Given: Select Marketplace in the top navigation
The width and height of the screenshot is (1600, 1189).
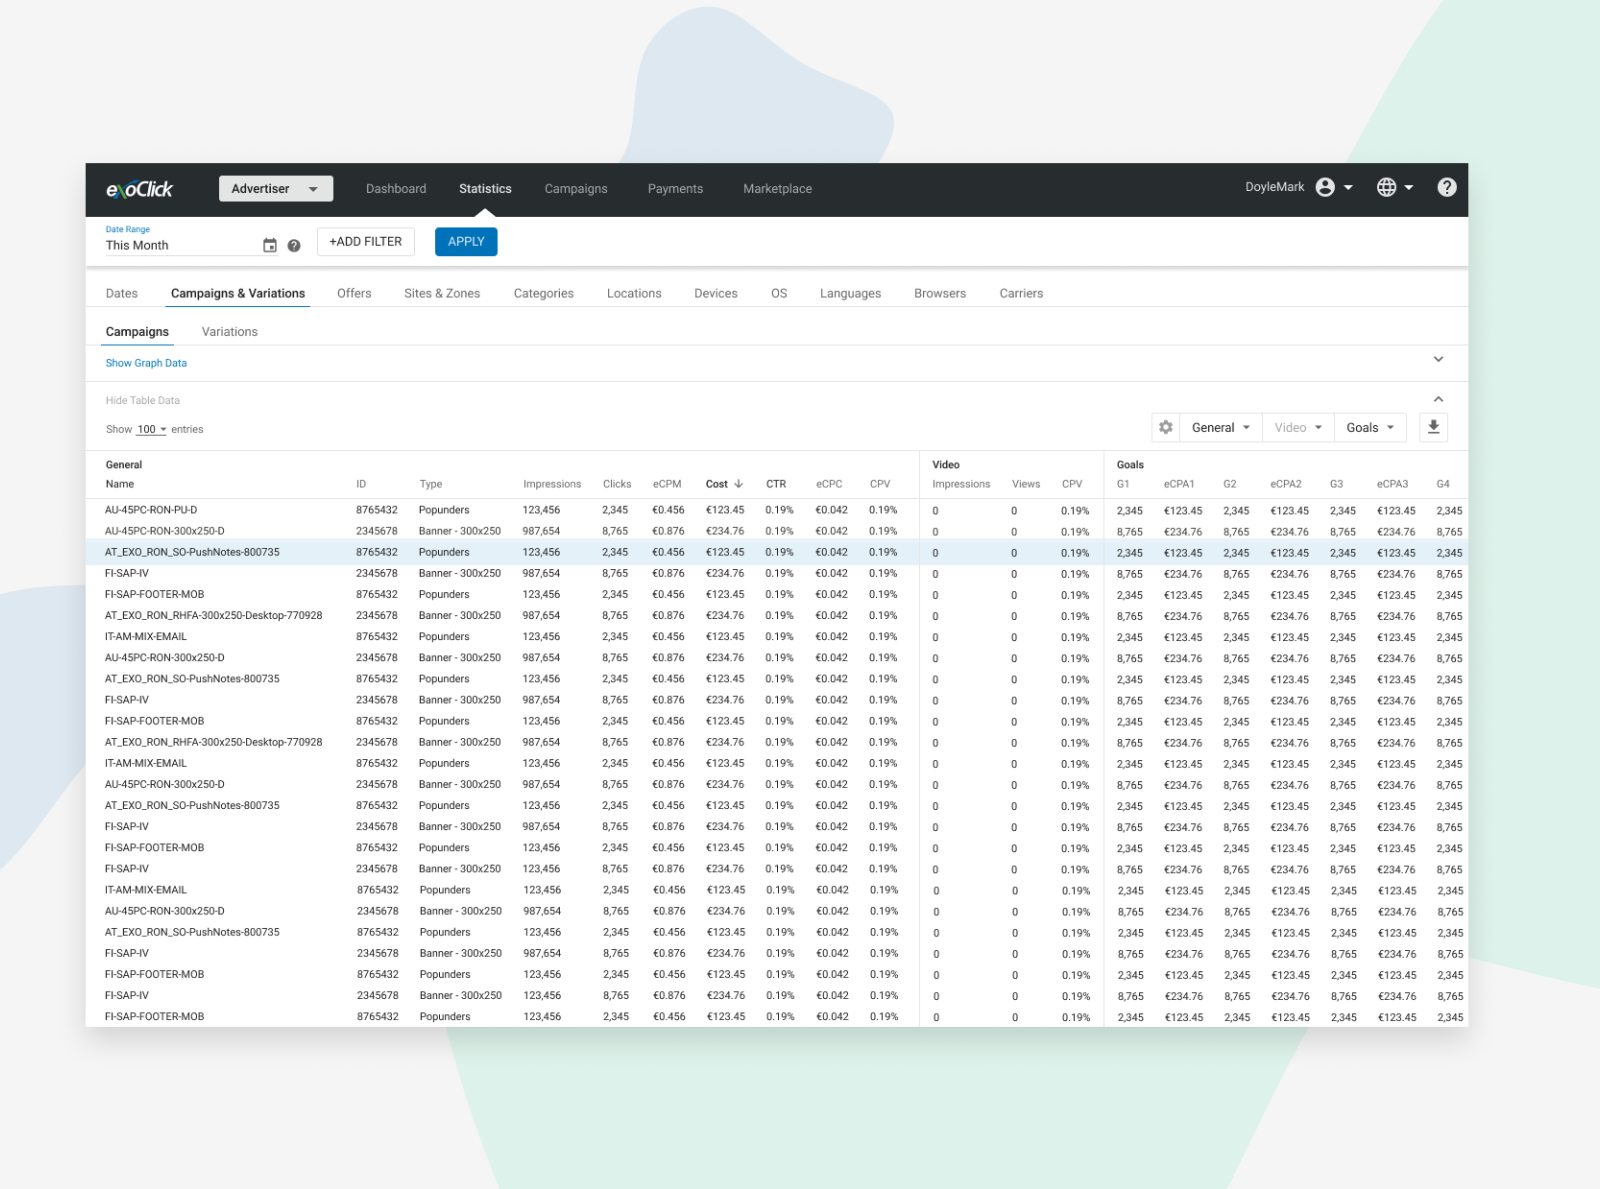Looking at the screenshot, I should 777,188.
